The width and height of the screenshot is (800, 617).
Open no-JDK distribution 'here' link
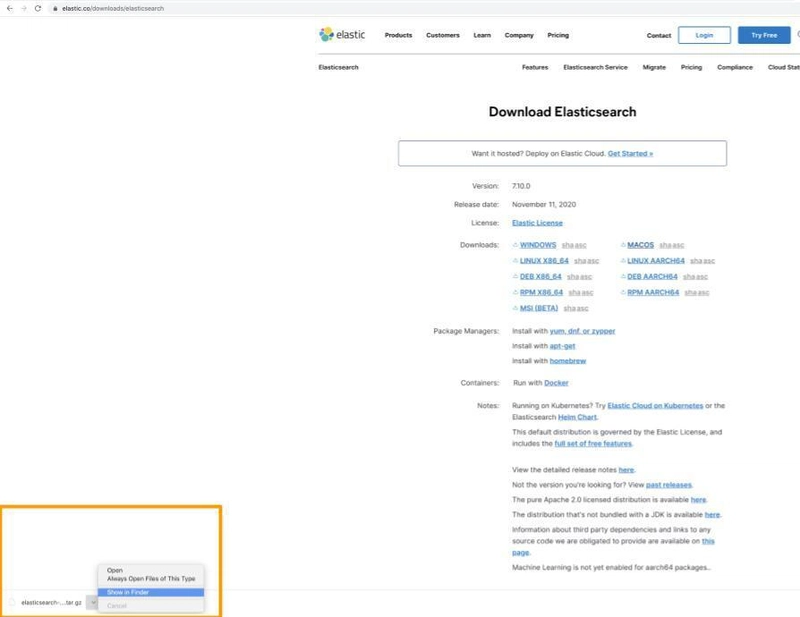click(x=712, y=514)
